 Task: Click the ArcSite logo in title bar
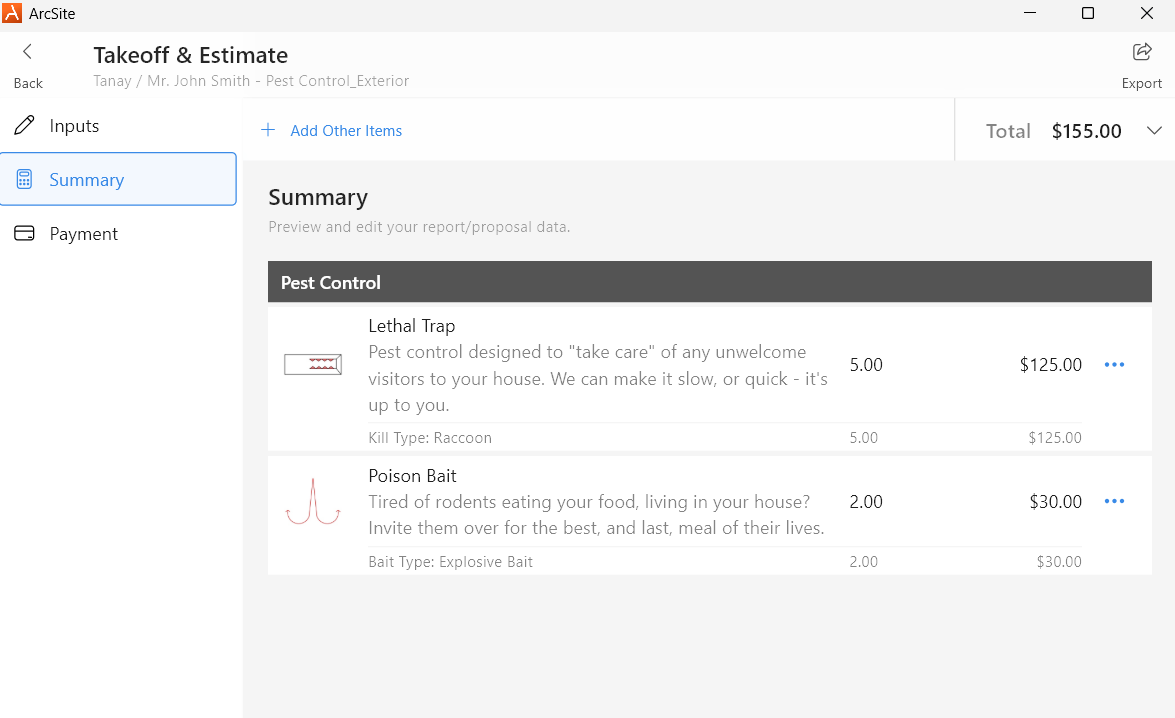pos(12,13)
